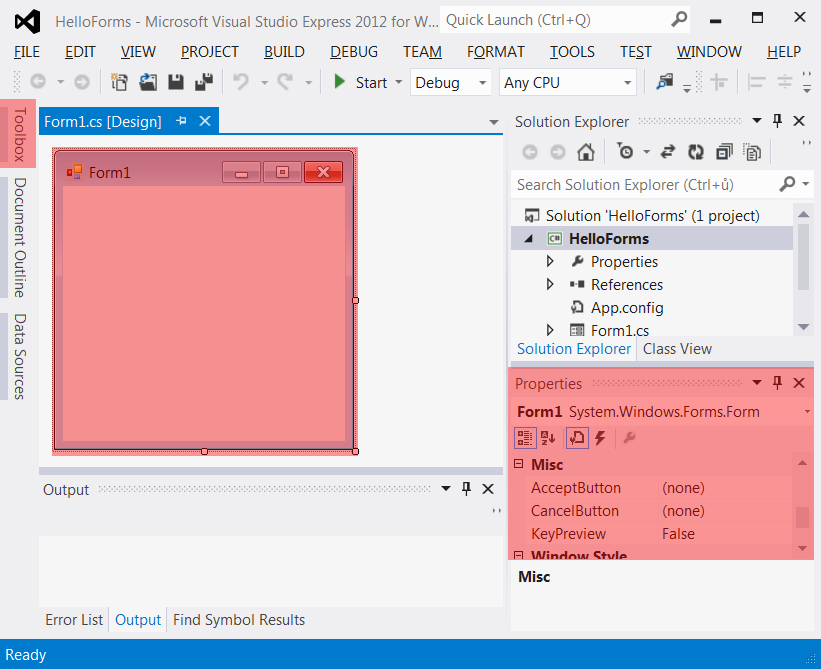Sort properties alphabetically
The height and width of the screenshot is (669, 821).
click(548, 437)
